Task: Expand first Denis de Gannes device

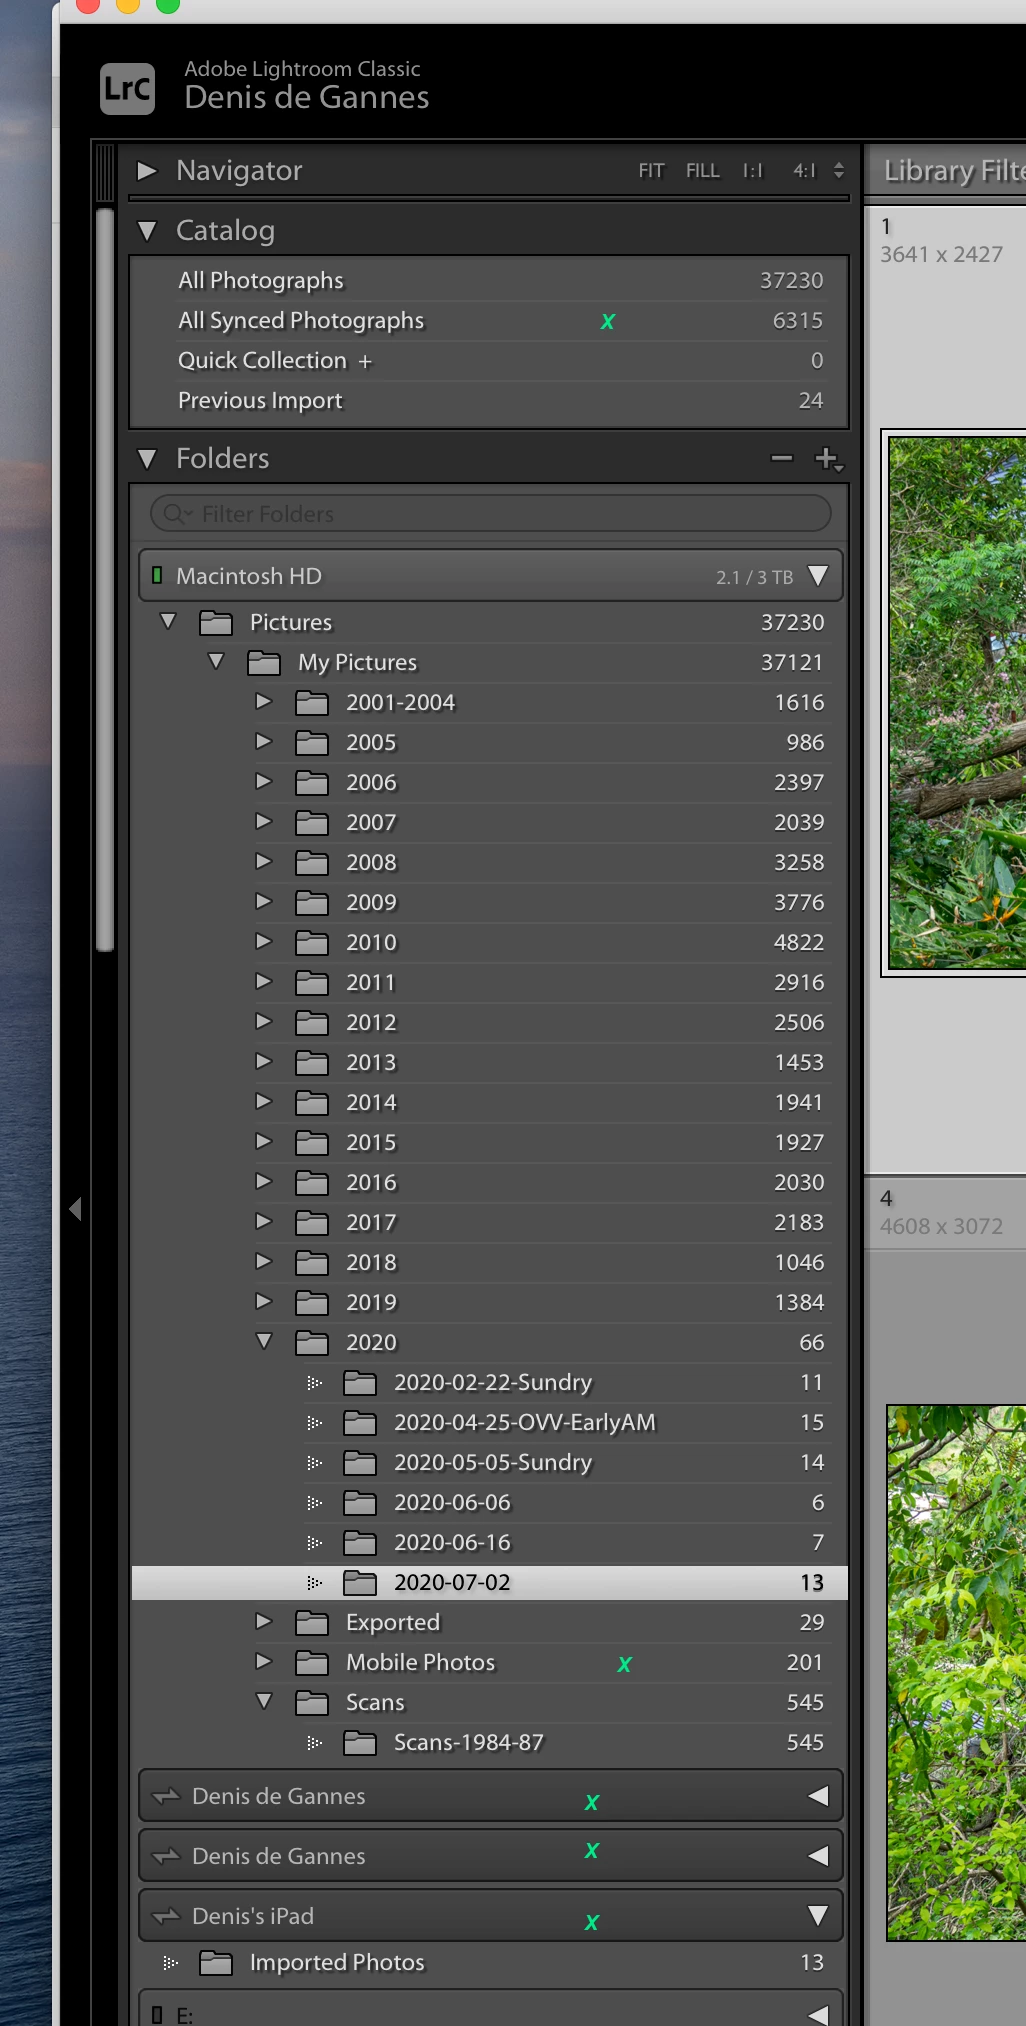Action: click(x=818, y=1796)
